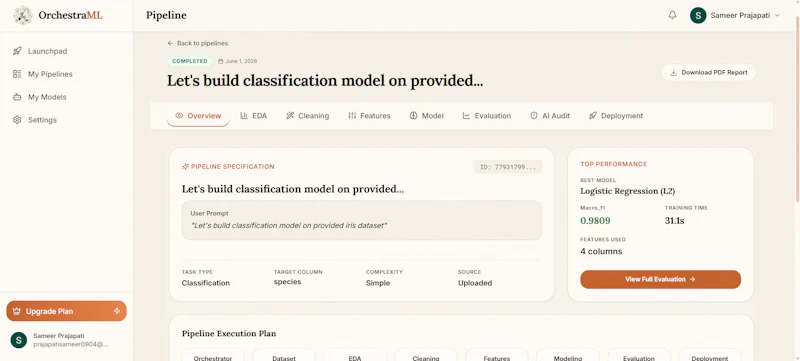Click the bottom-left sidebar avatar S

(x=19, y=340)
